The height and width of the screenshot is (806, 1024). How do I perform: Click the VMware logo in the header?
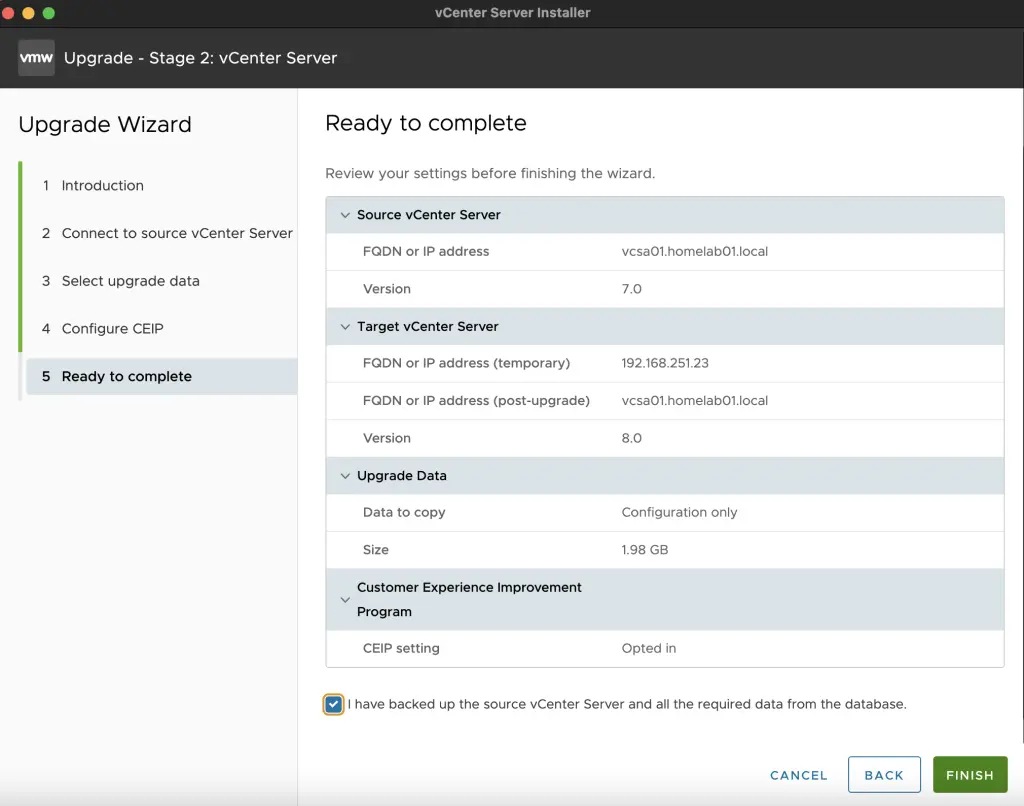36,57
